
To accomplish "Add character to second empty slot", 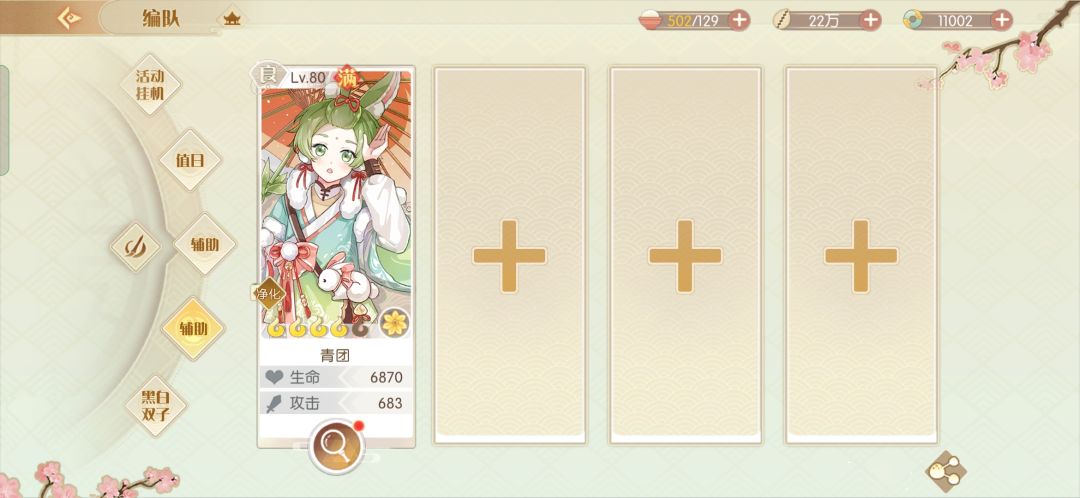I will pos(510,256).
